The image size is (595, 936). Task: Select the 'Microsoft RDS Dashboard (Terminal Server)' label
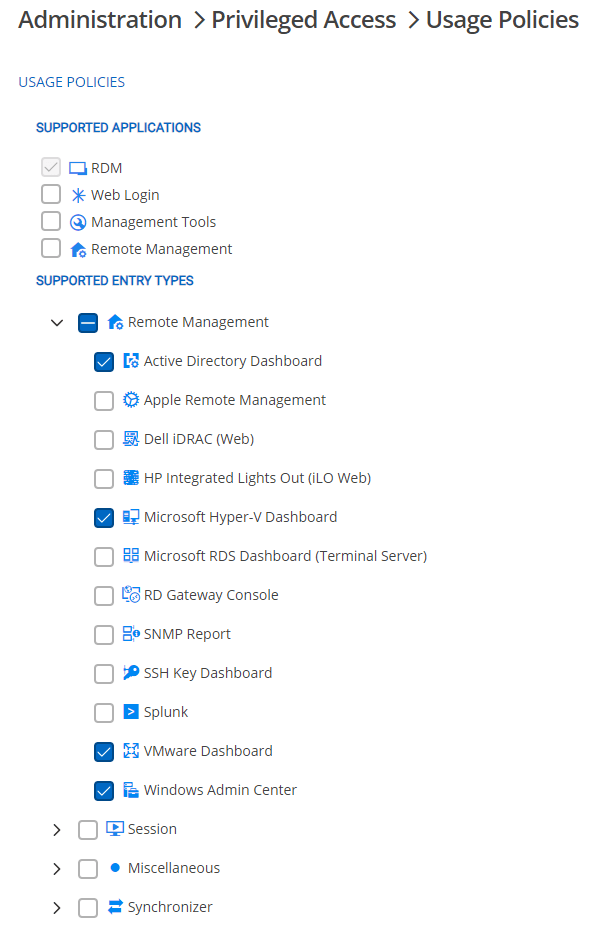click(285, 556)
